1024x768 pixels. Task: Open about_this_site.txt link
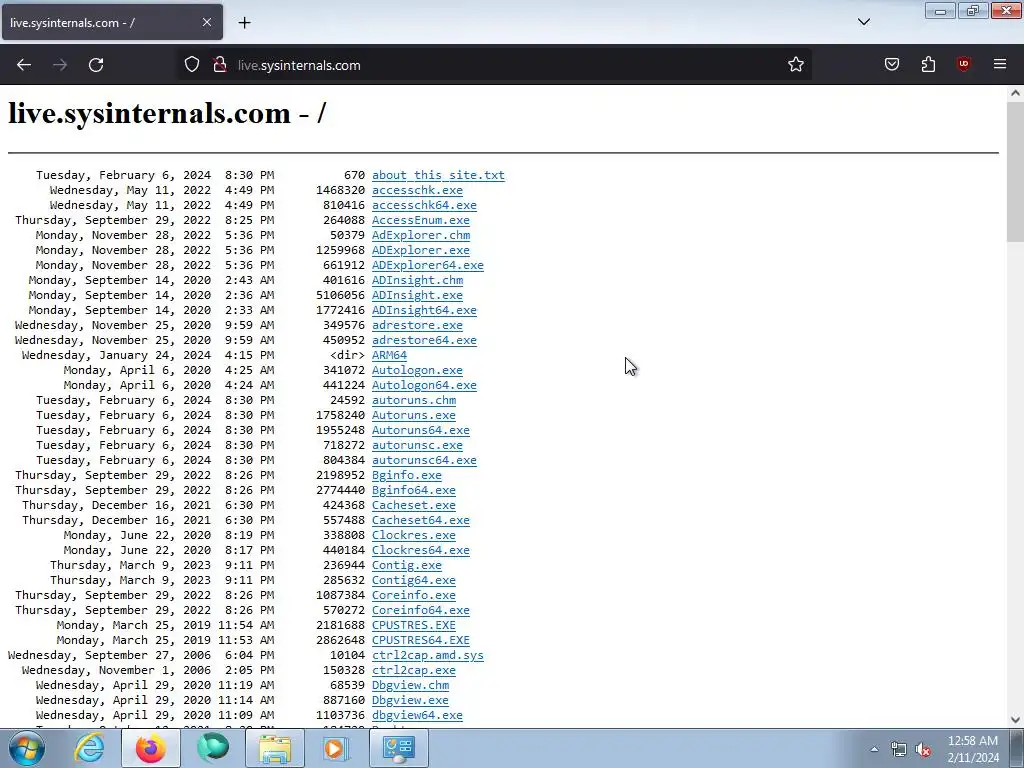tap(438, 175)
